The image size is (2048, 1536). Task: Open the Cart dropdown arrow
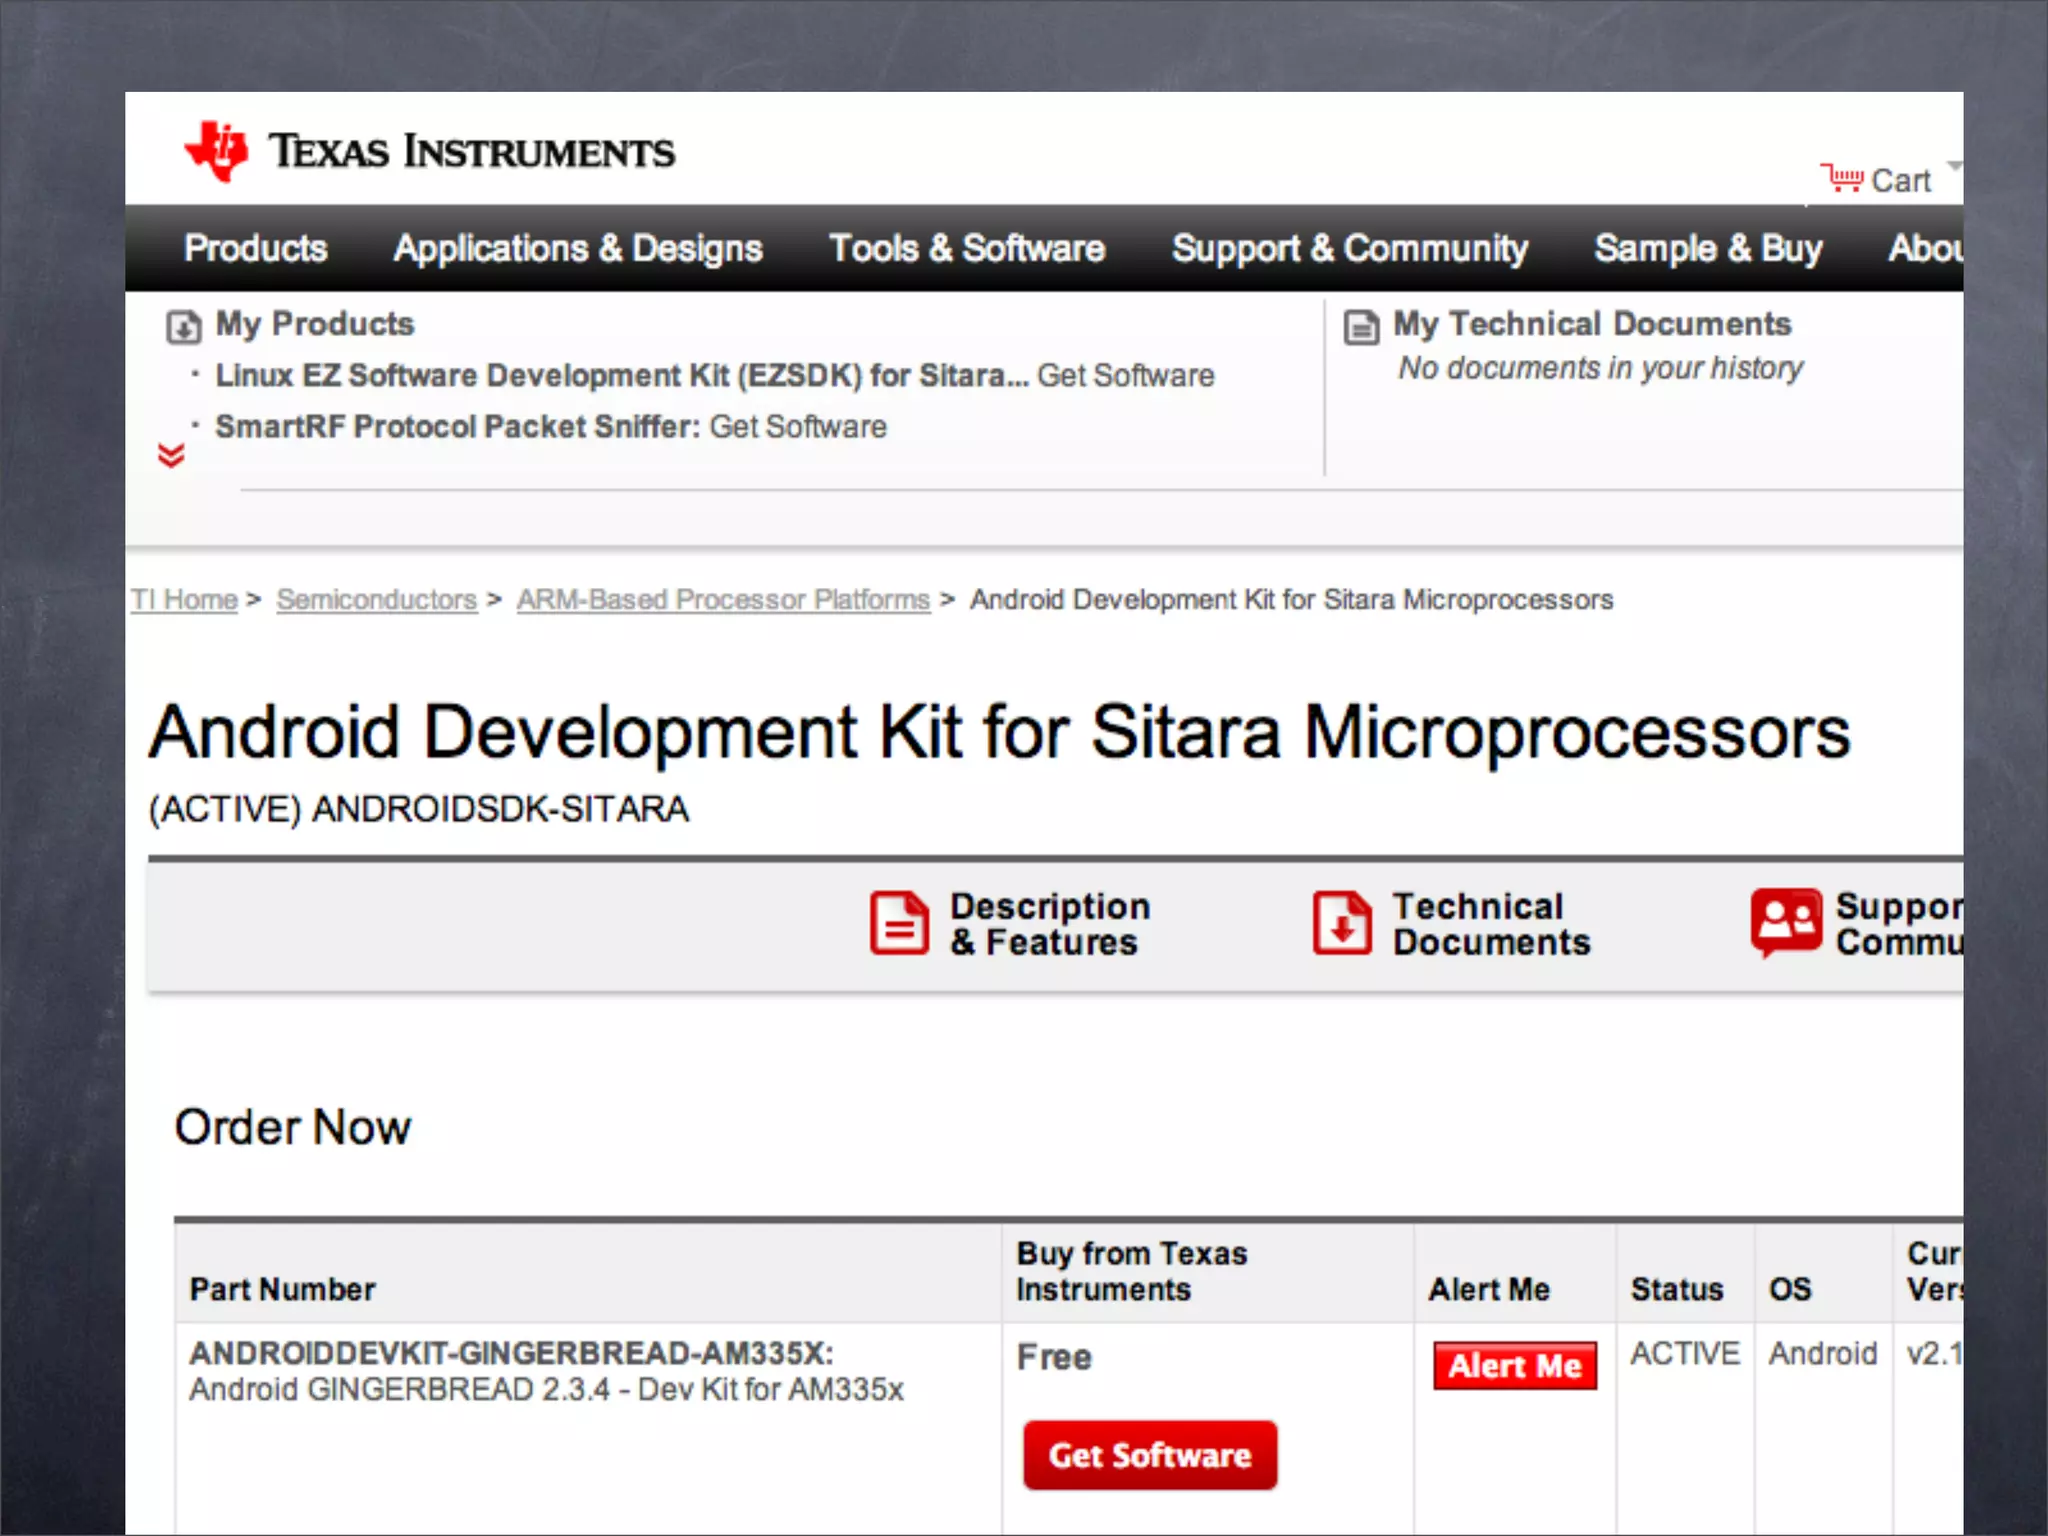(1953, 165)
